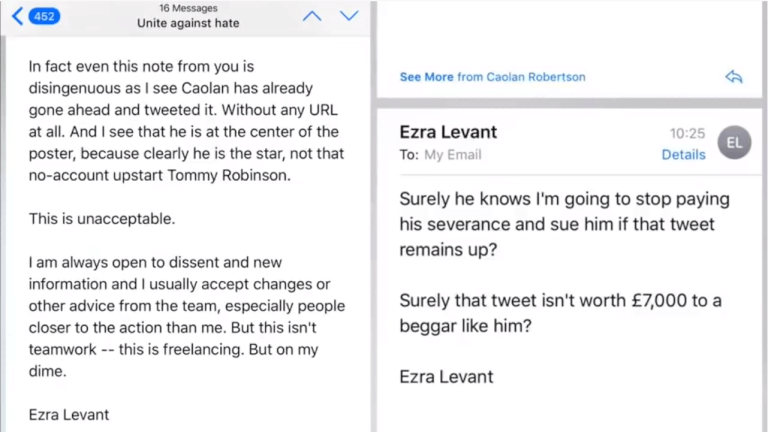Click paragraph beginning 'I am always open'
The width and height of the screenshot is (768, 432).
(x=187, y=316)
